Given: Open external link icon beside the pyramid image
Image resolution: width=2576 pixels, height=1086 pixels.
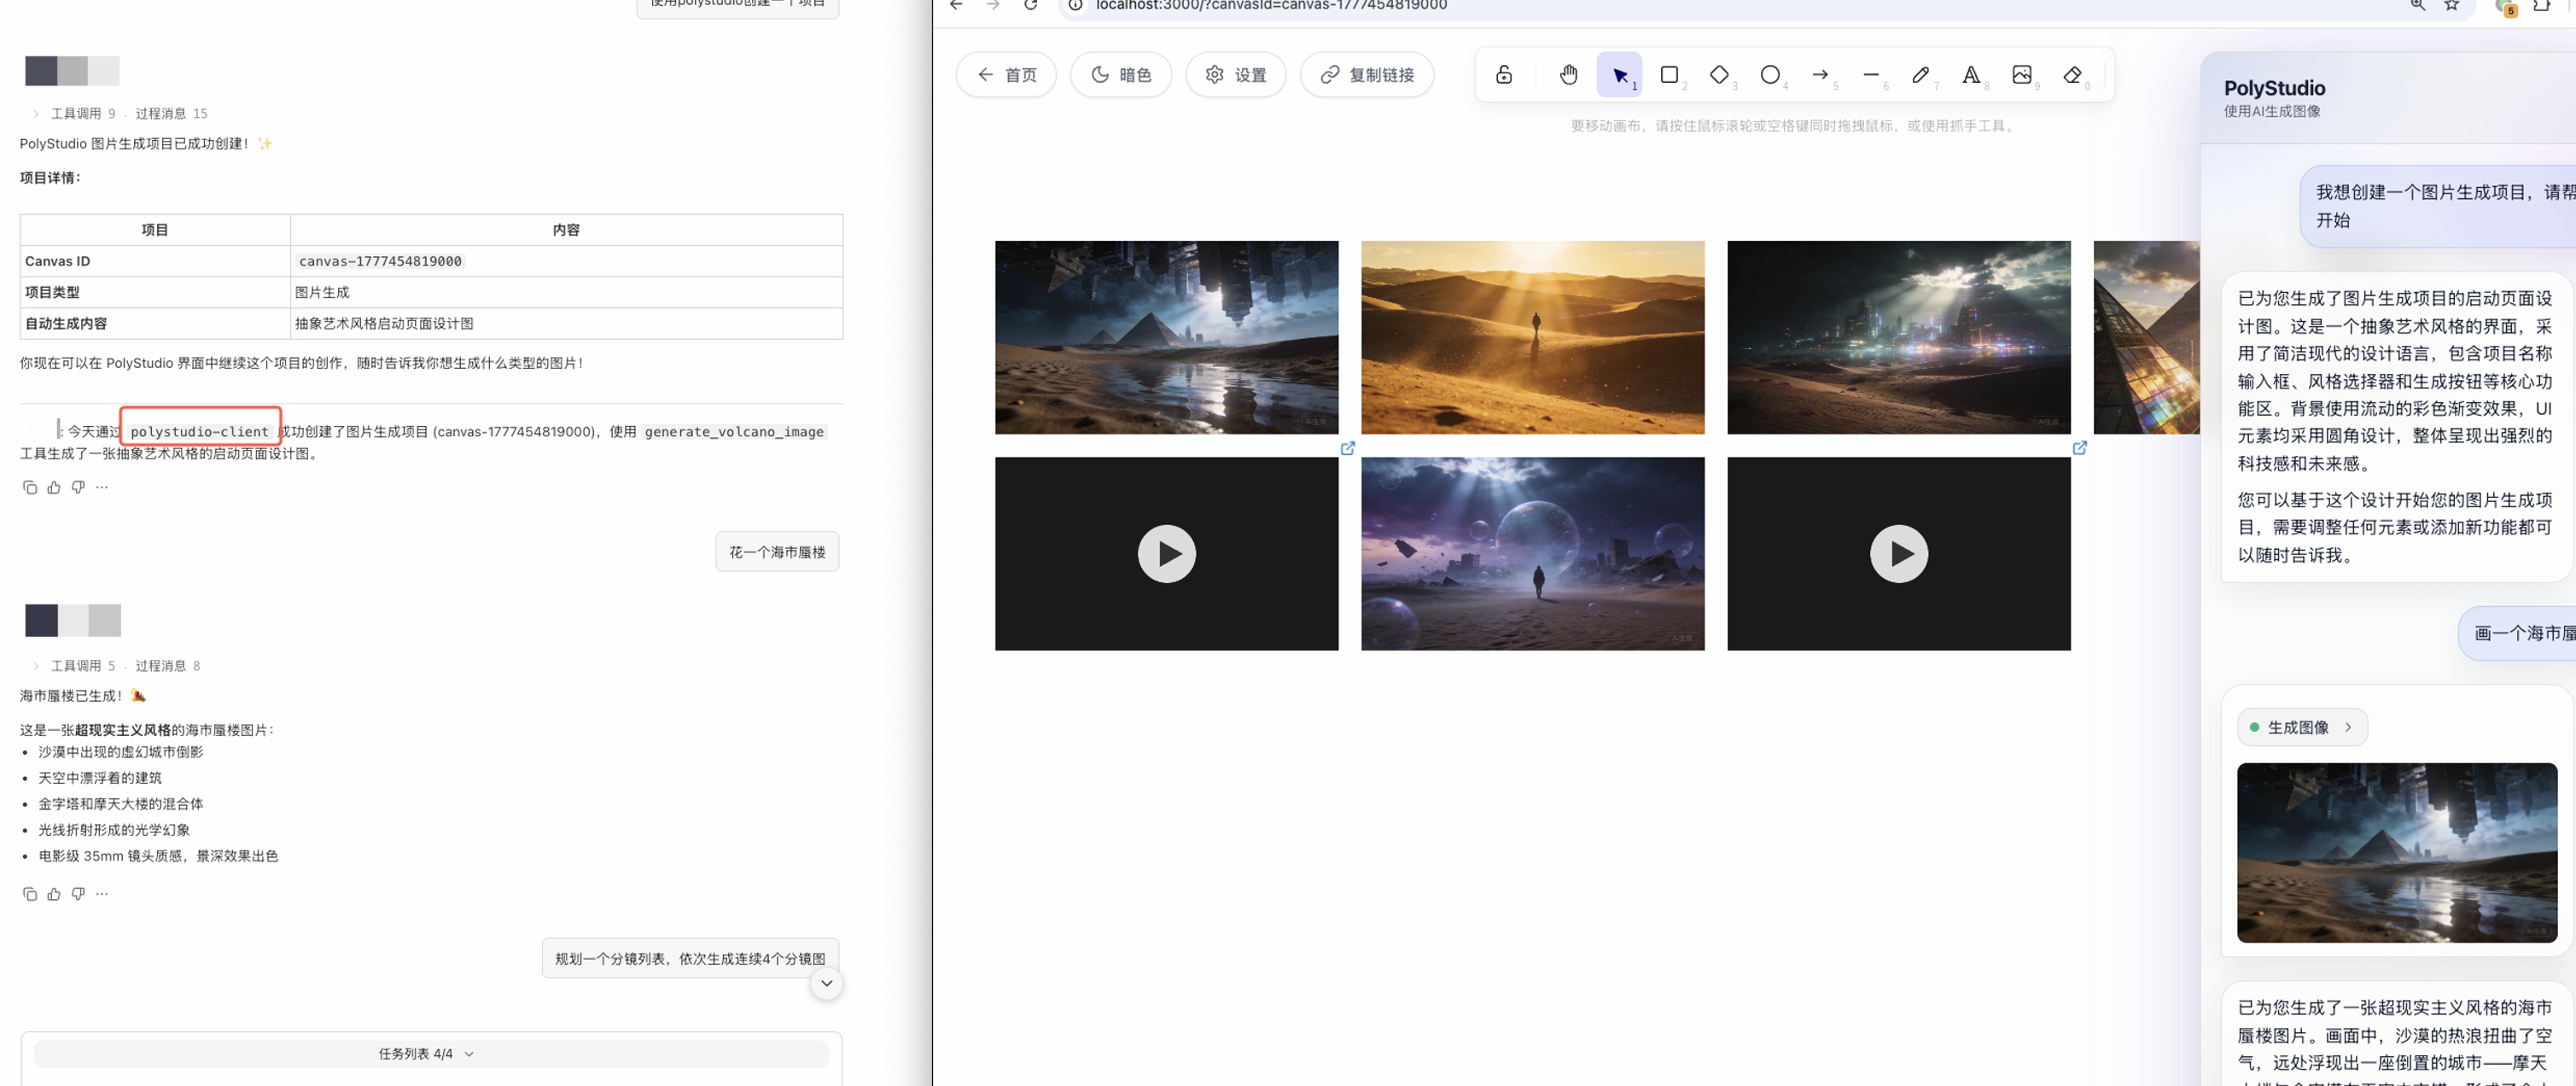Looking at the screenshot, I should pos(1348,448).
